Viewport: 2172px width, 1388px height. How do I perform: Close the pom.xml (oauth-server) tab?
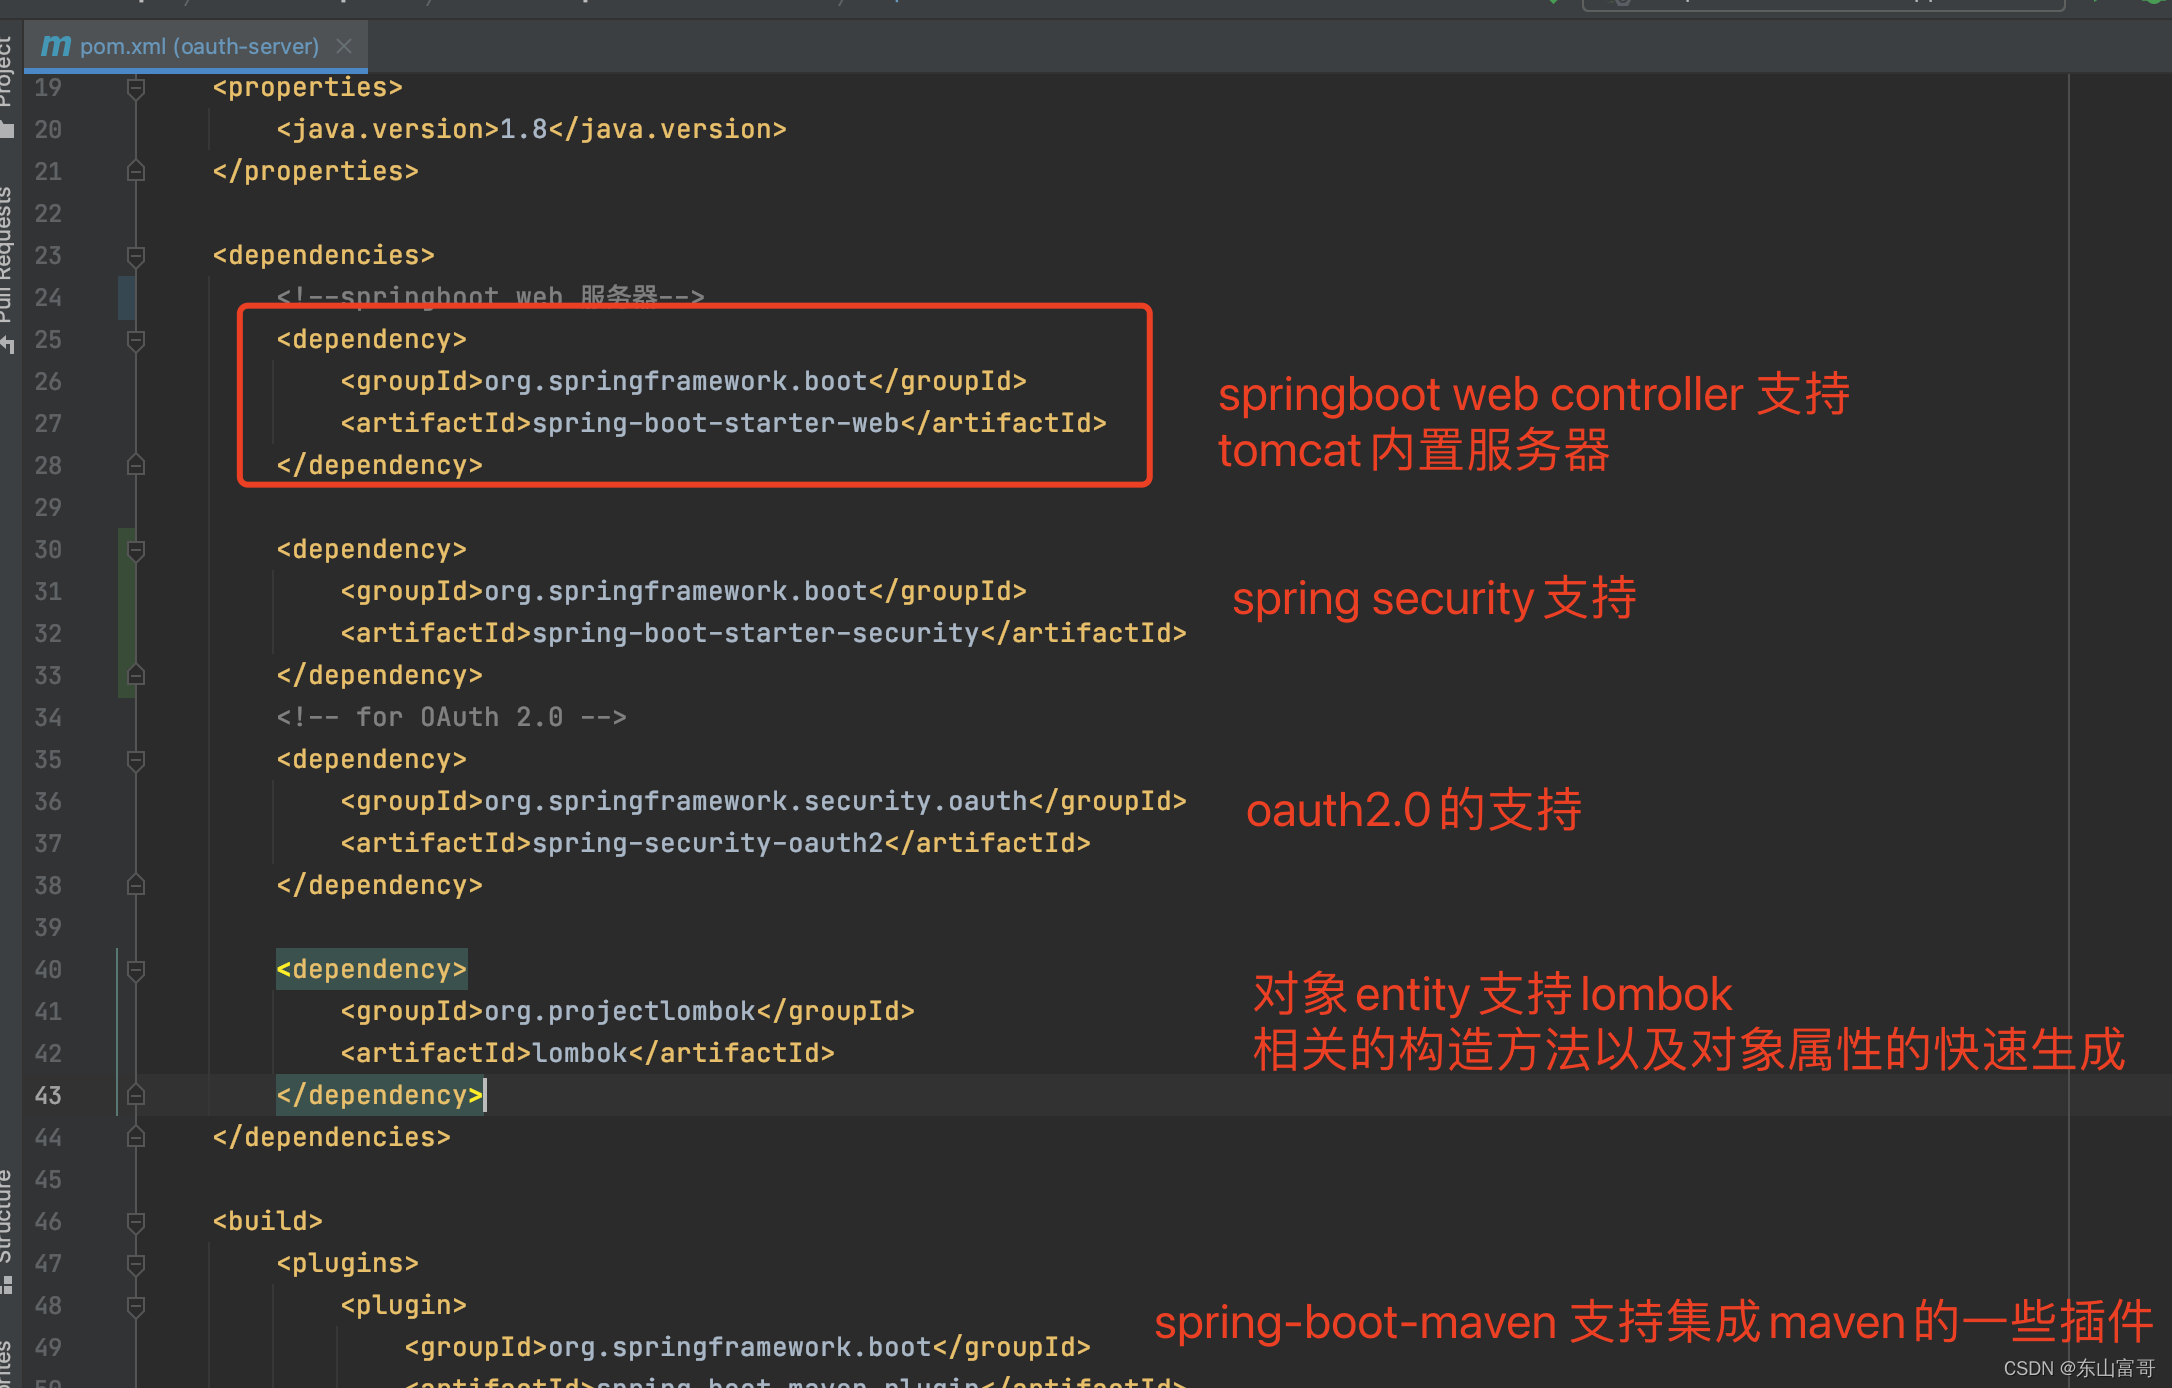pos(344,46)
